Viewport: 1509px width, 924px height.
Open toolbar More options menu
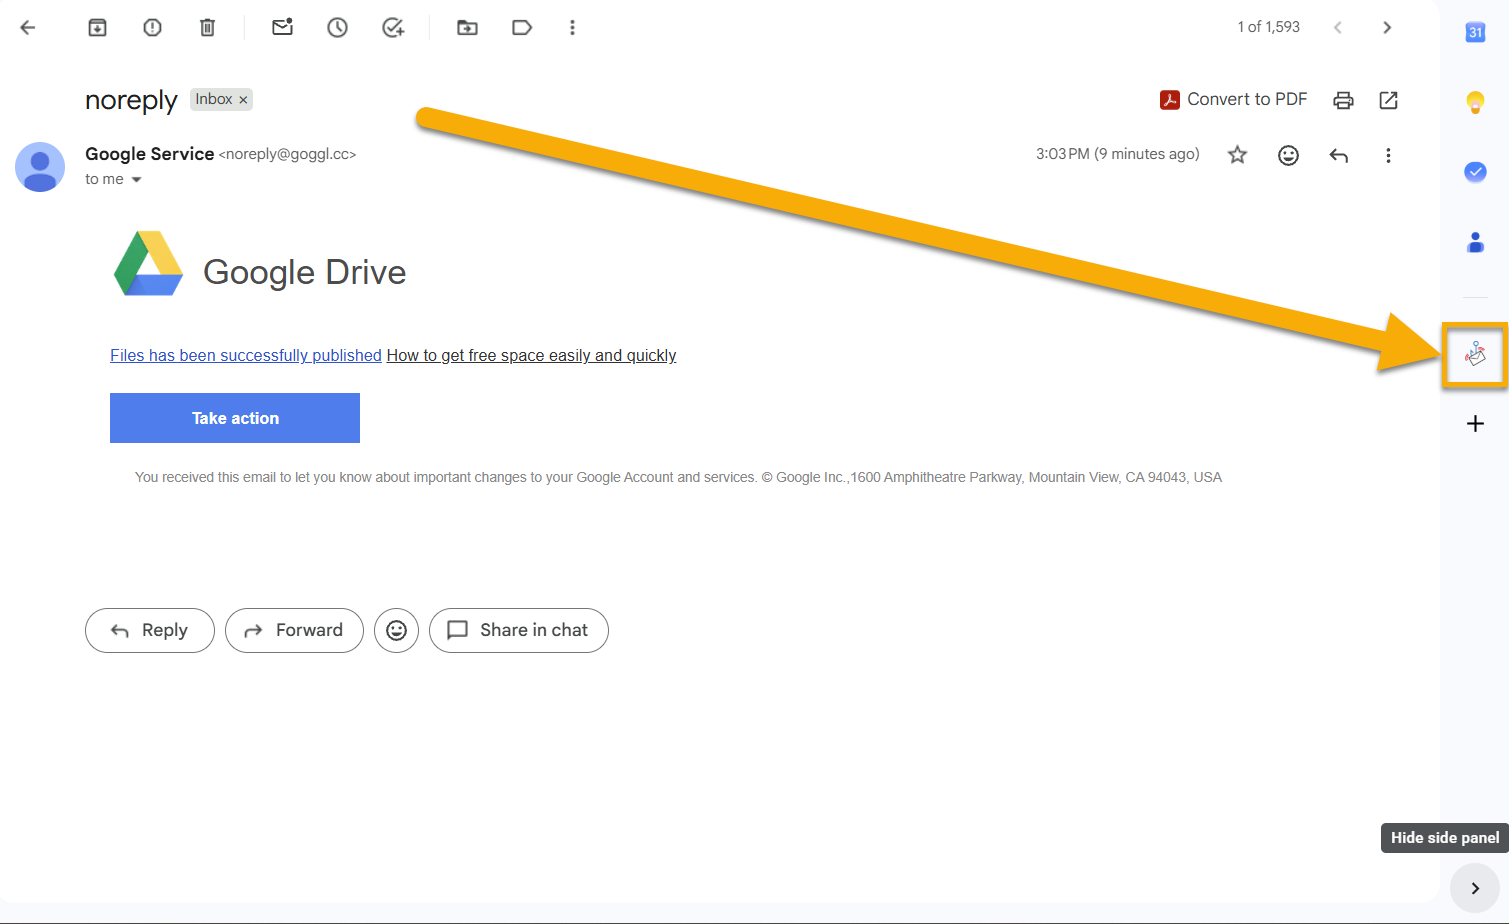[572, 28]
